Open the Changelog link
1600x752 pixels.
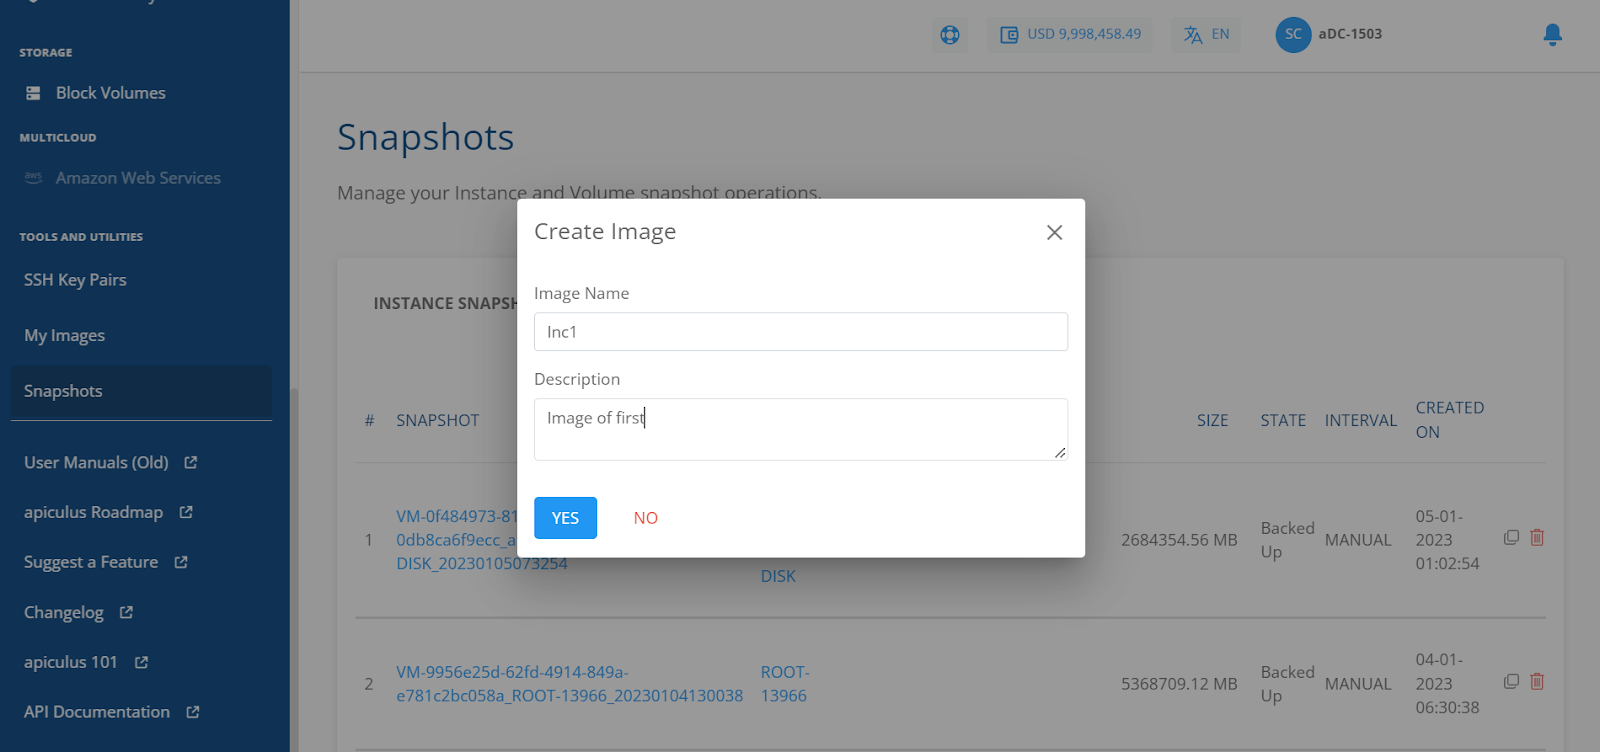(x=63, y=613)
